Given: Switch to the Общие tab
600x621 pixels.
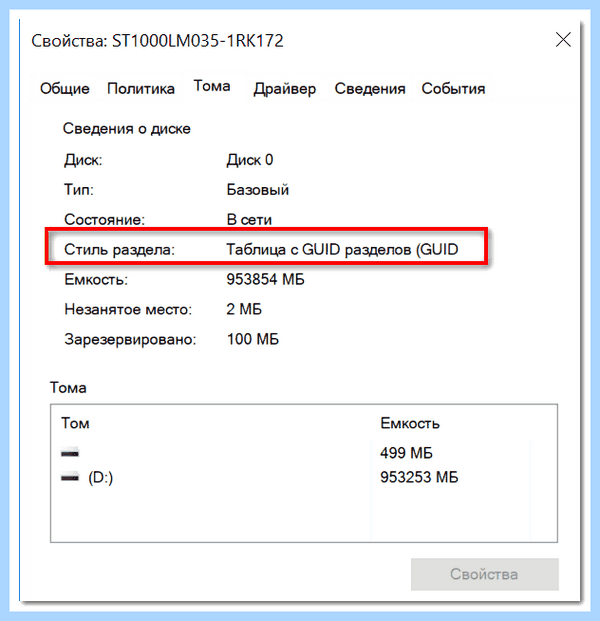Looking at the screenshot, I should click(65, 88).
